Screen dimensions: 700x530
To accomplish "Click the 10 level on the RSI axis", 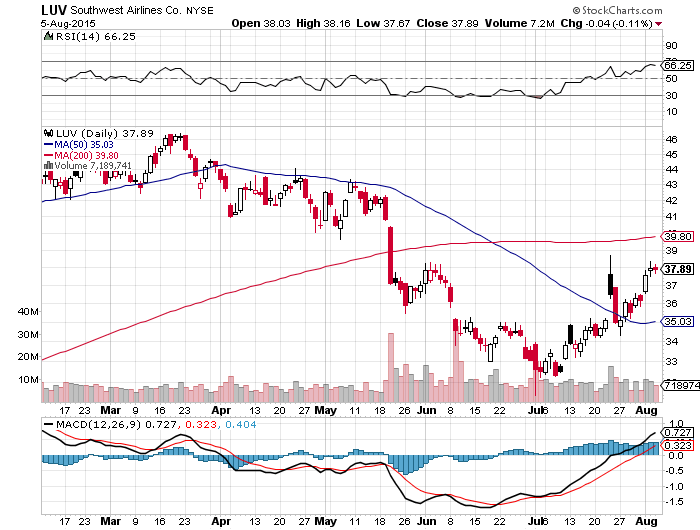I will 671,112.
